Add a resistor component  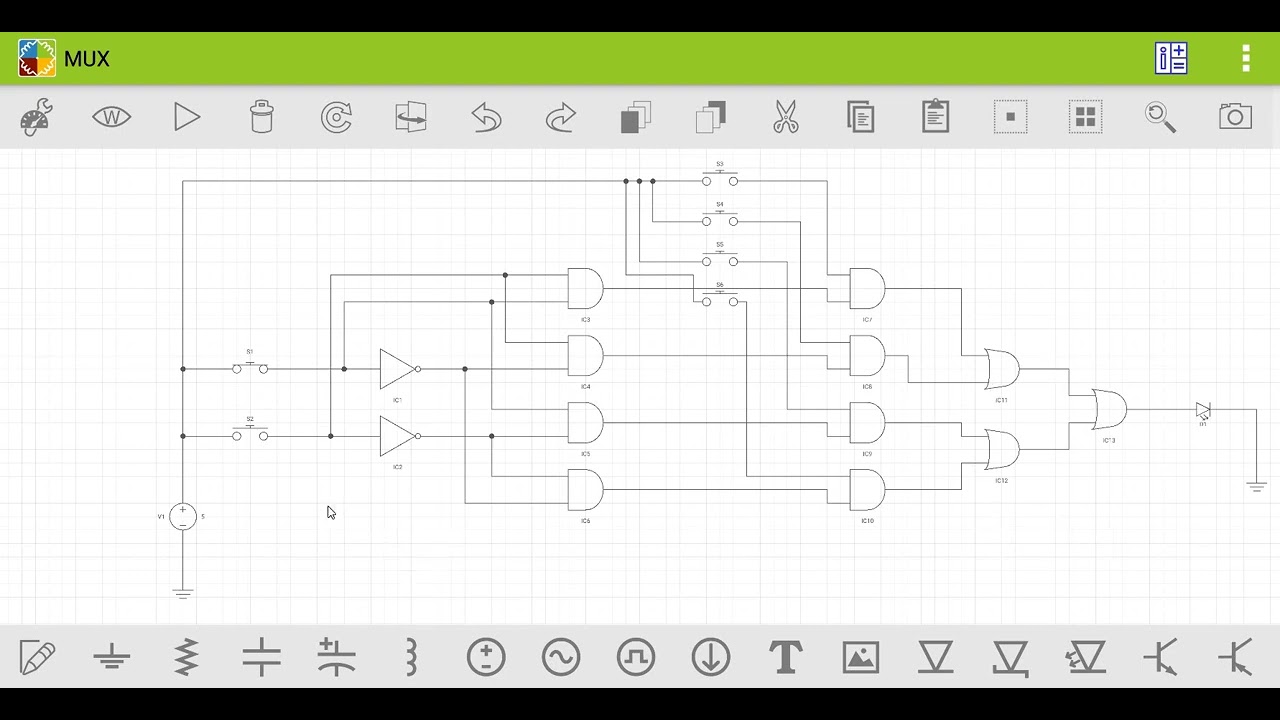[186, 657]
